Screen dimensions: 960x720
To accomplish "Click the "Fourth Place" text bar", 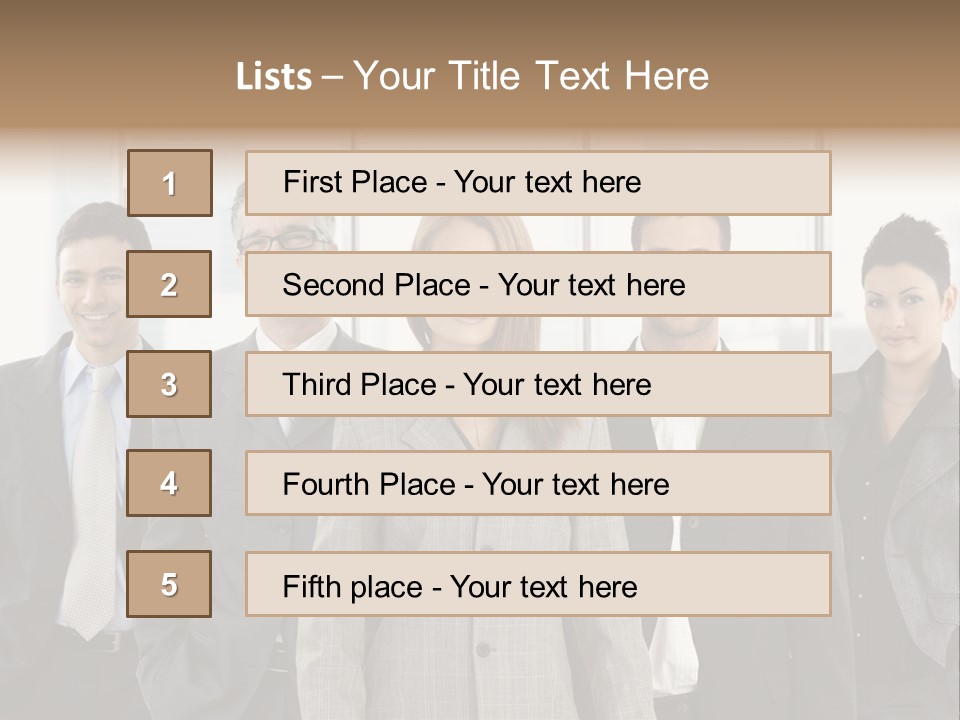I will pyautogui.click(x=538, y=484).
